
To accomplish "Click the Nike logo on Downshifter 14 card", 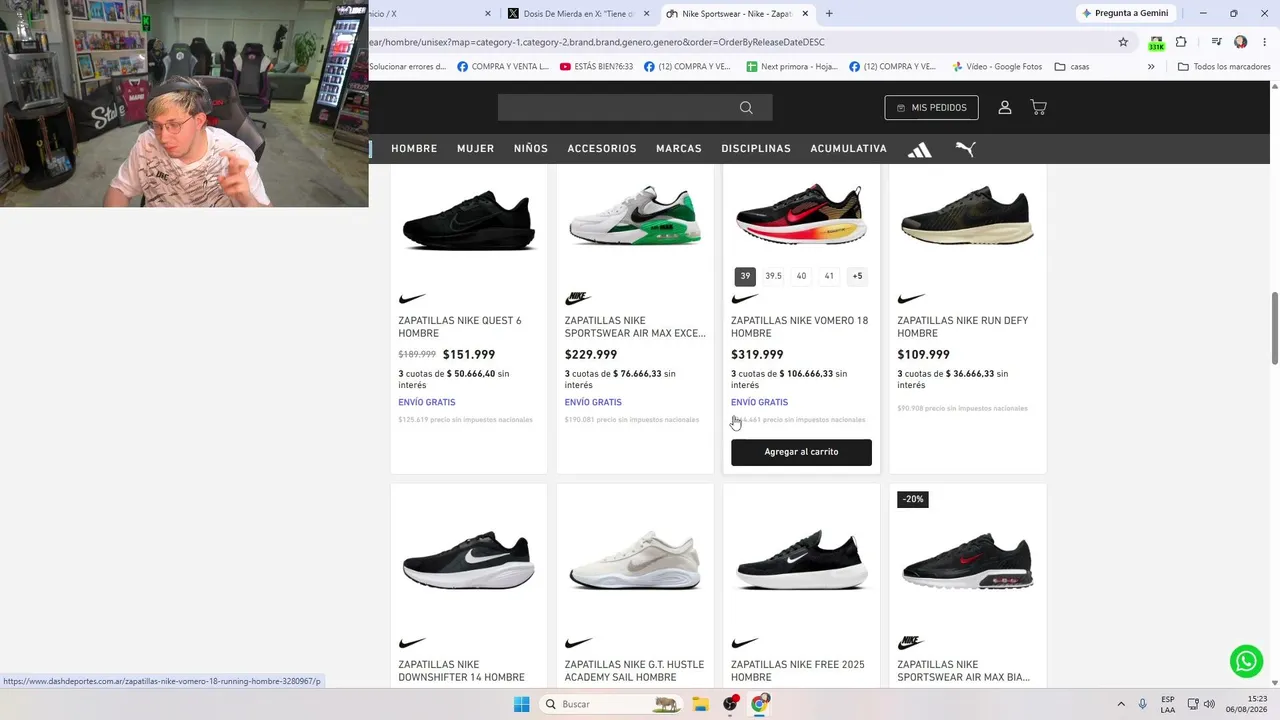I will point(412,643).
